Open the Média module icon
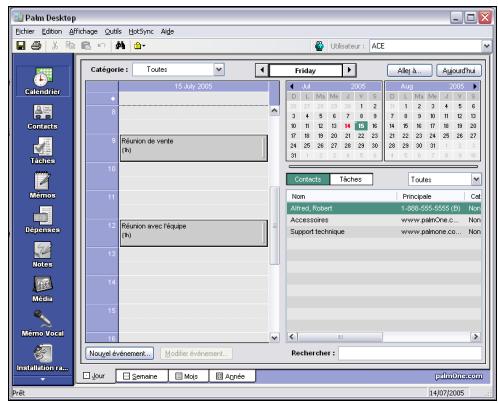The image size is (498, 403). (x=43, y=289)
